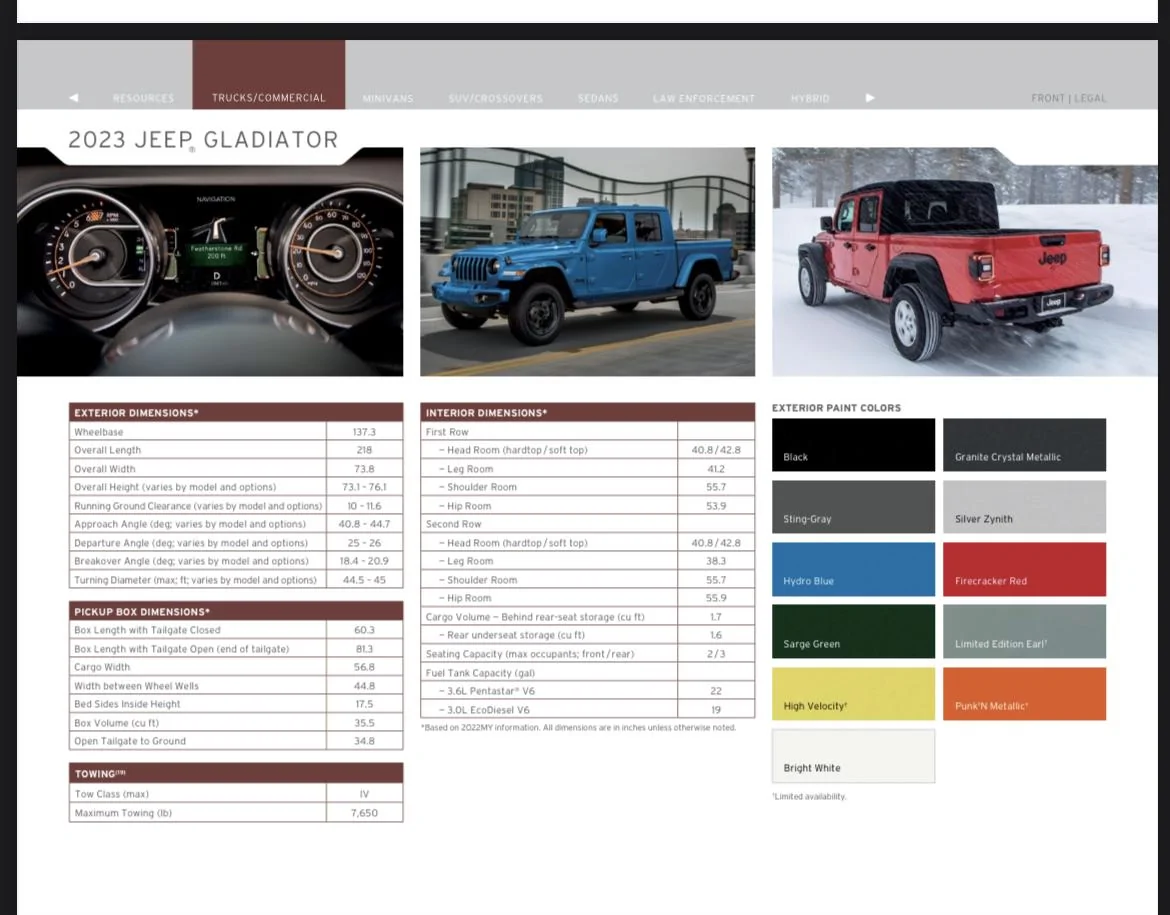Click the first row leg room value 41.2
The width and height of the screenshot is (1170, 915).
click(x=716, y=469)
